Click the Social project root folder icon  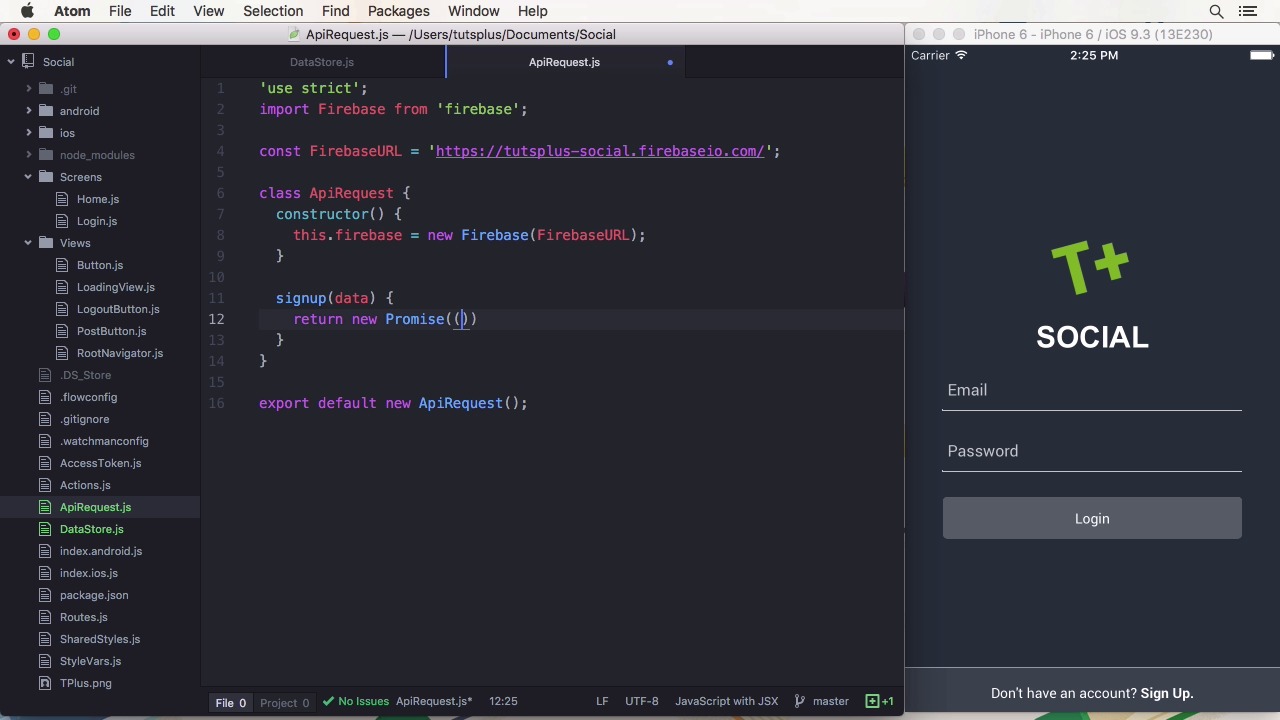pyautogui.click(x=29, y=62)
